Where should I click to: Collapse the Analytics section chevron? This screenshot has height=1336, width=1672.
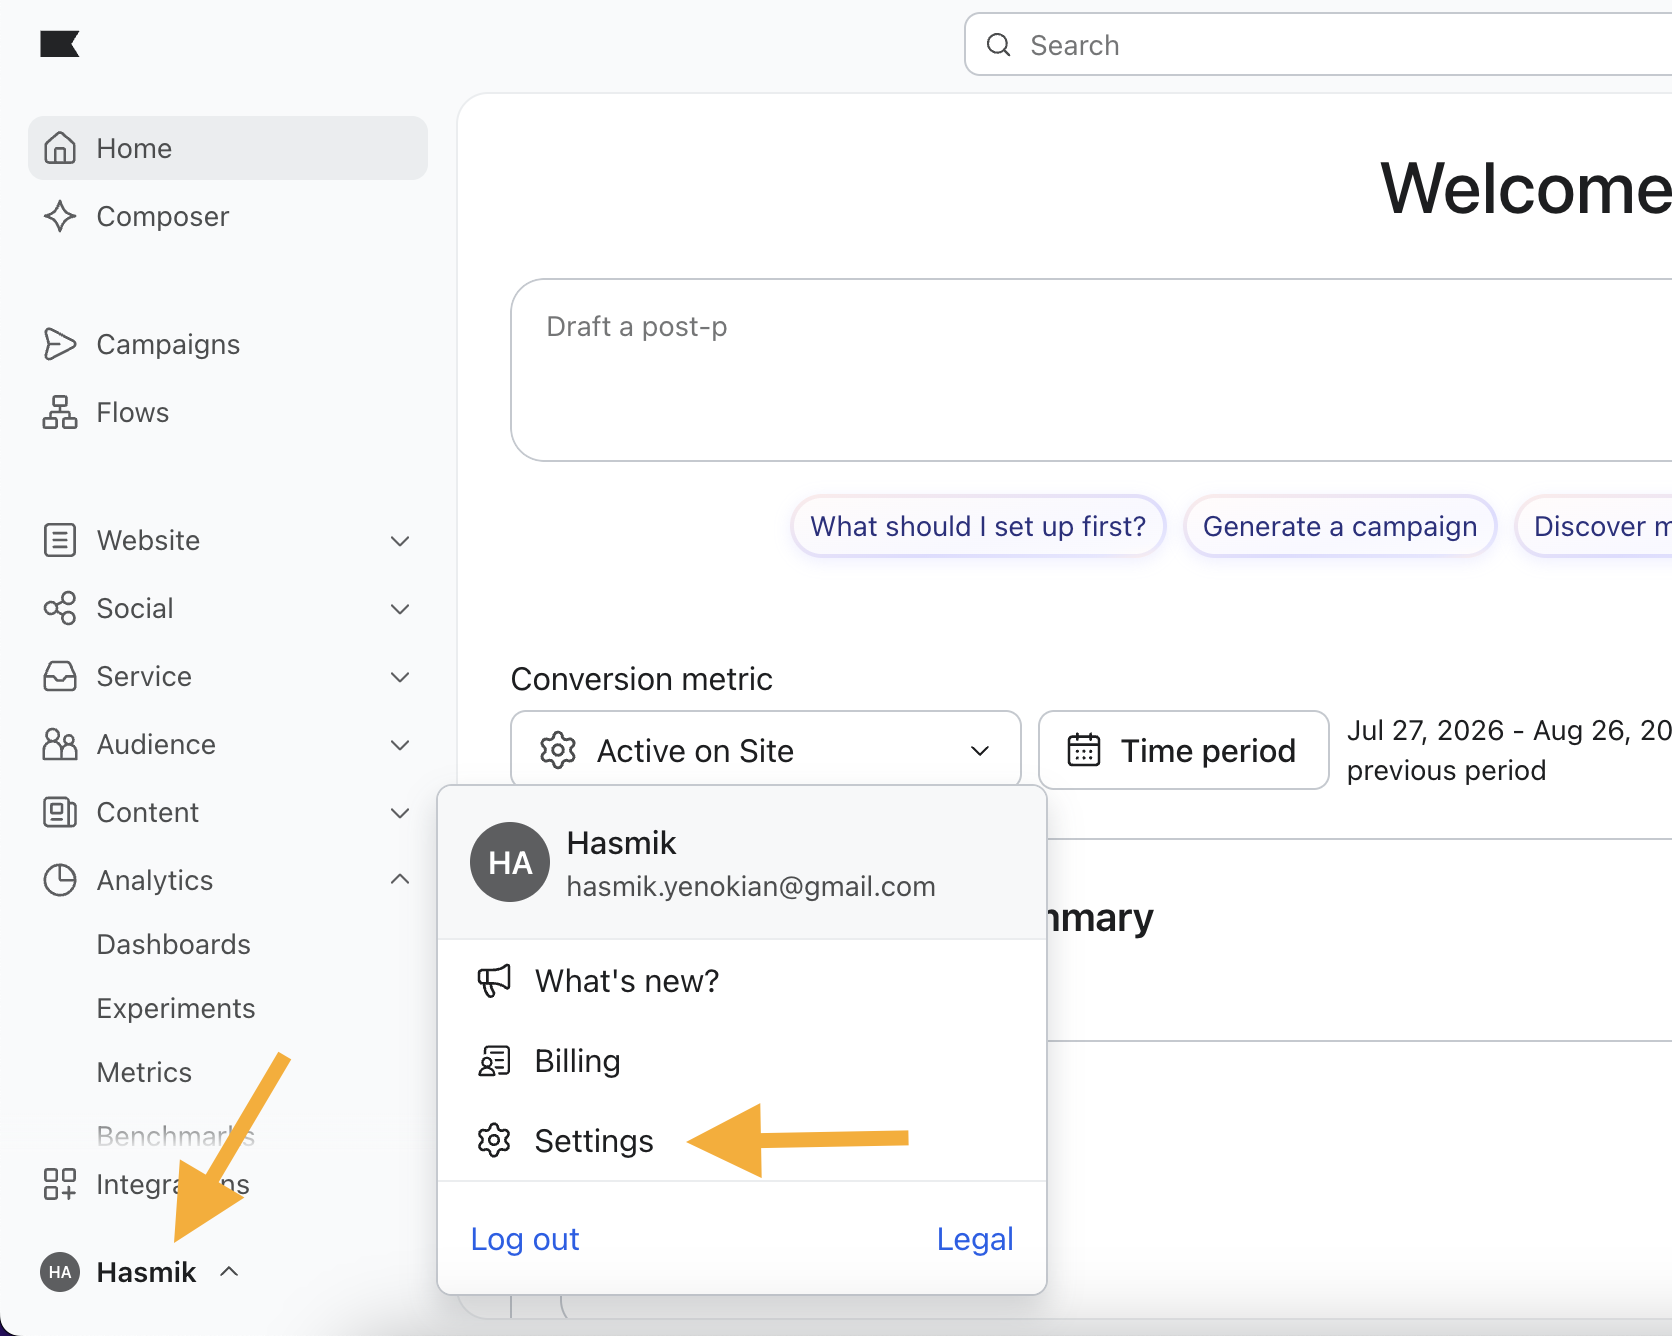pos(400,879)
